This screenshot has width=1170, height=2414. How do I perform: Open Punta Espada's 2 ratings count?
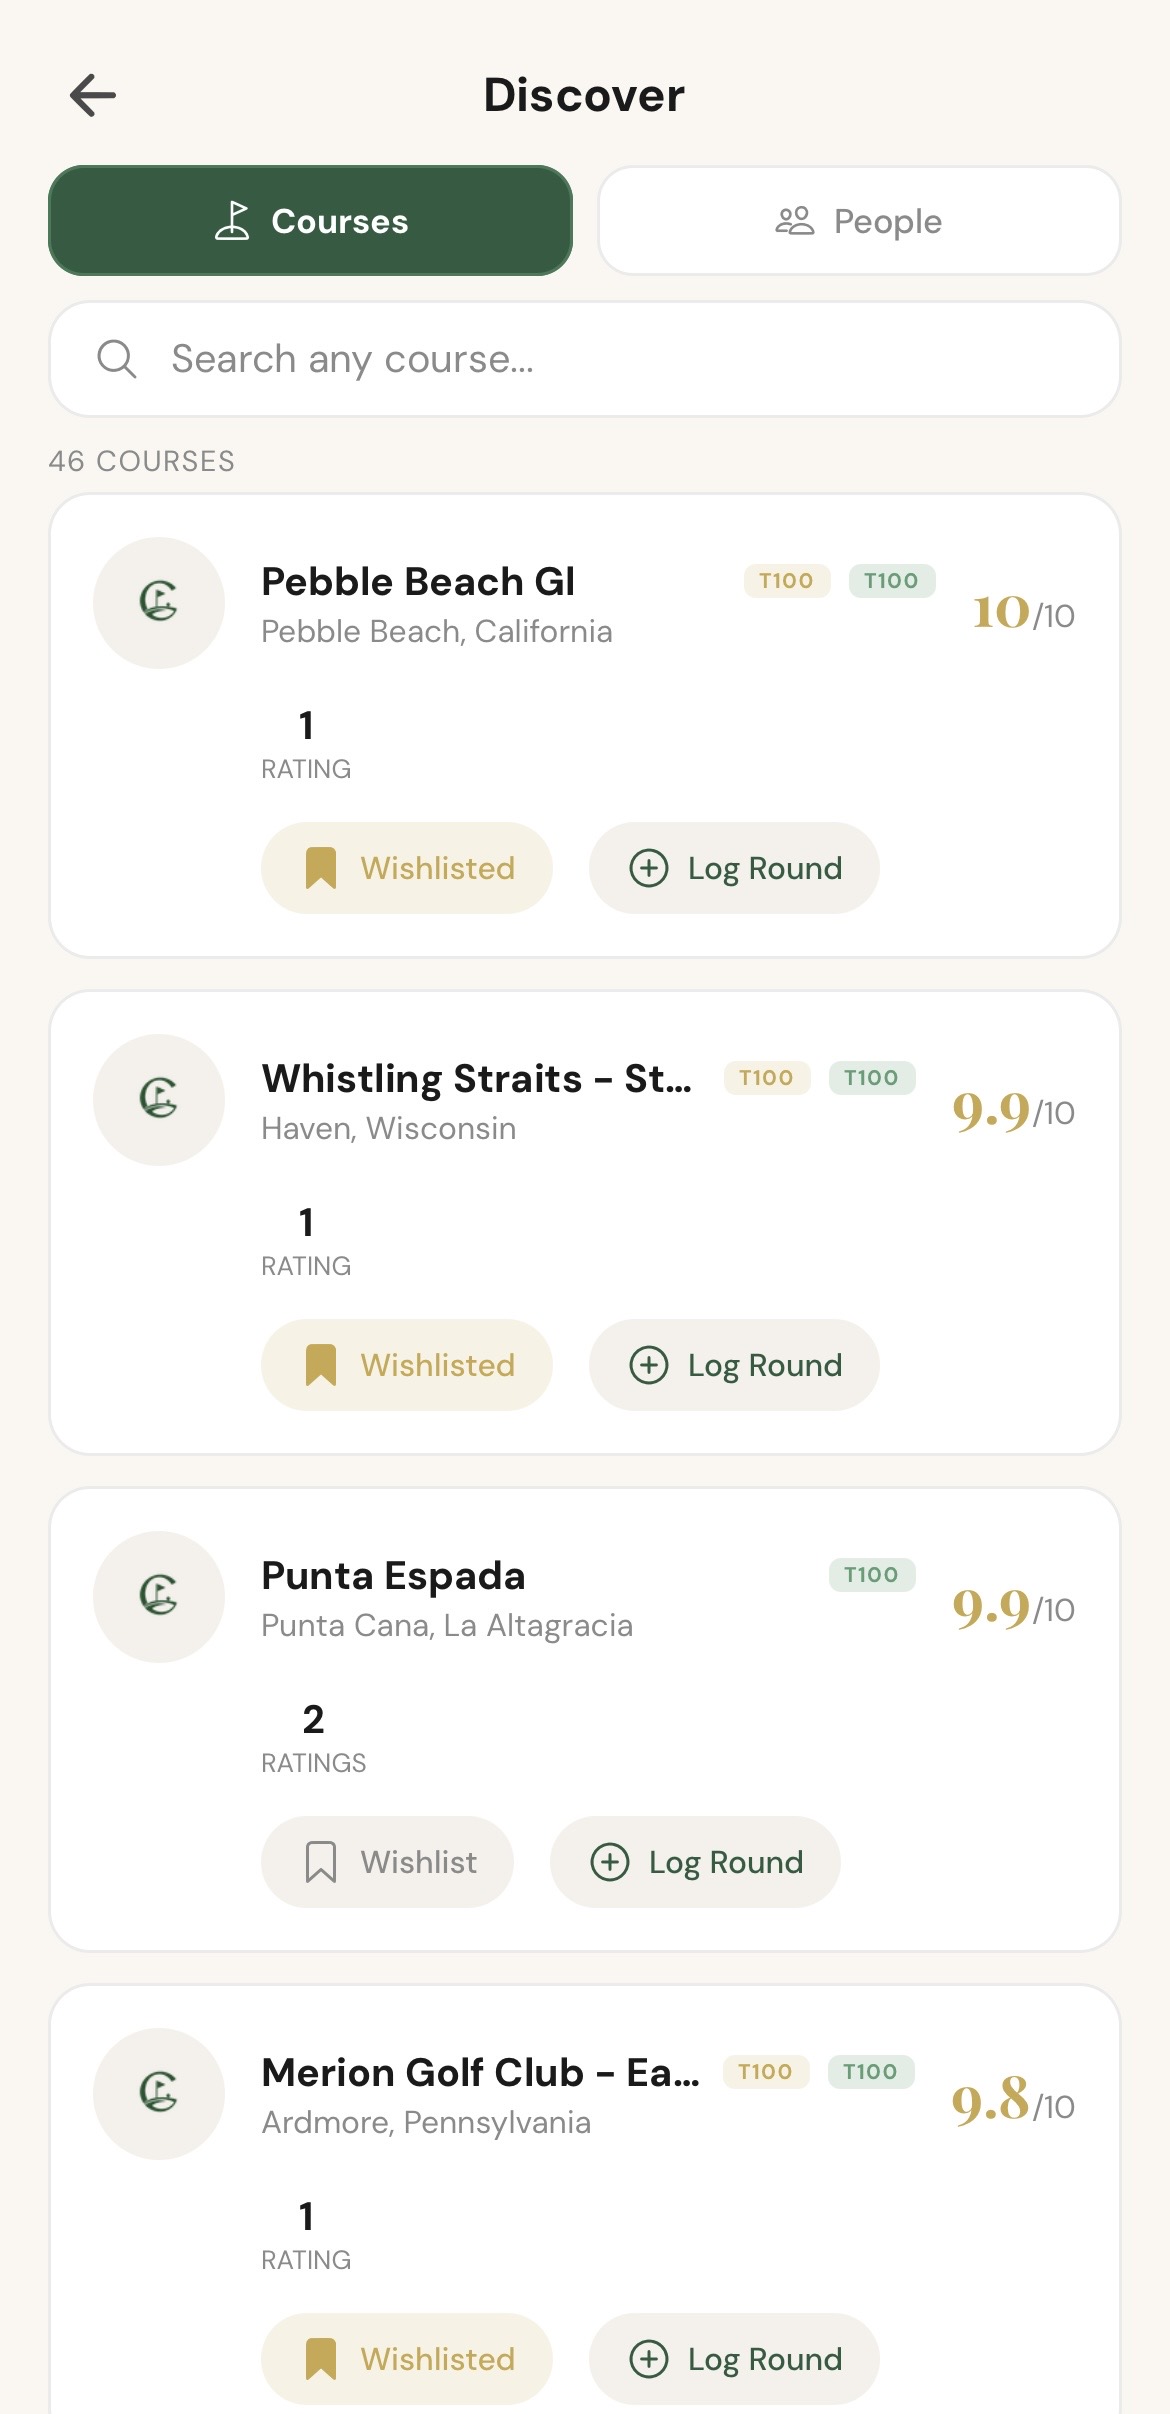click(x=313, y=1737)
